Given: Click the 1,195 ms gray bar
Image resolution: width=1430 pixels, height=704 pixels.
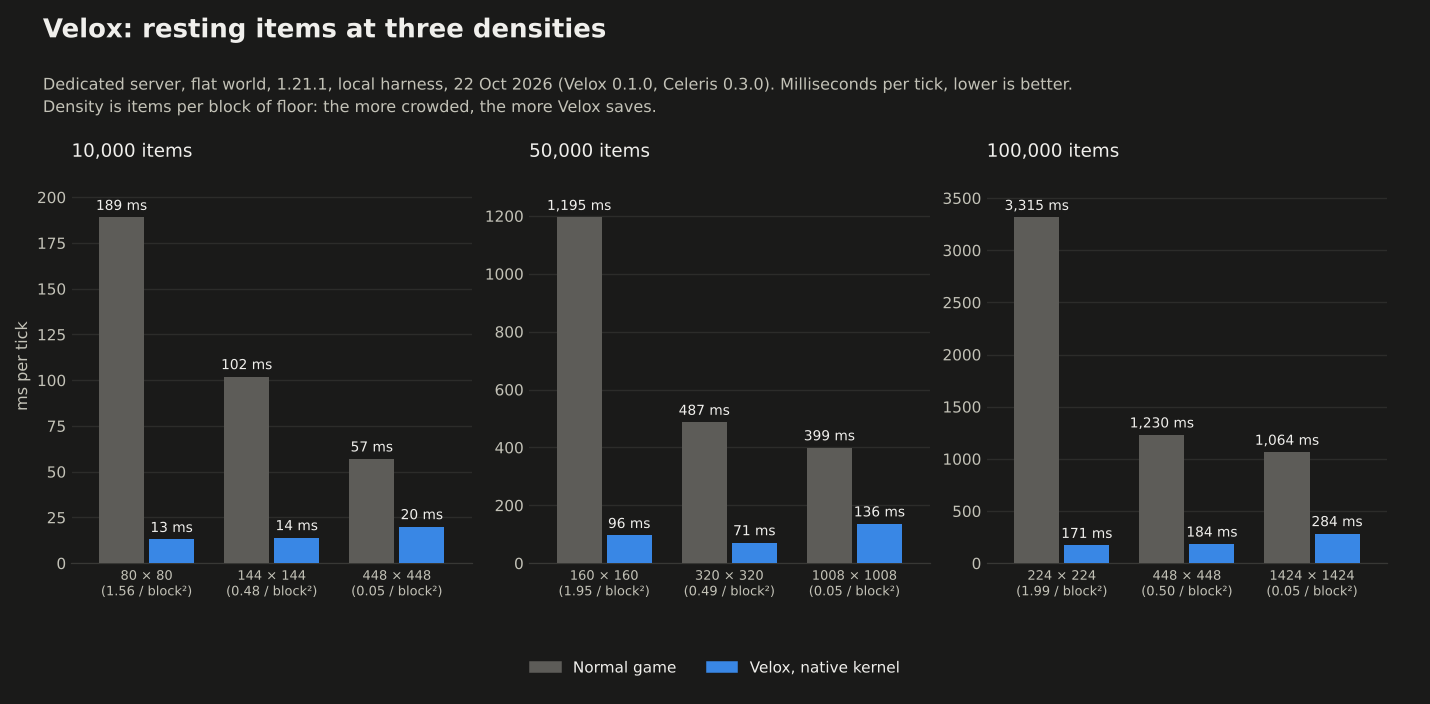Looking at the screenshot, I should (x=579, y=390).
